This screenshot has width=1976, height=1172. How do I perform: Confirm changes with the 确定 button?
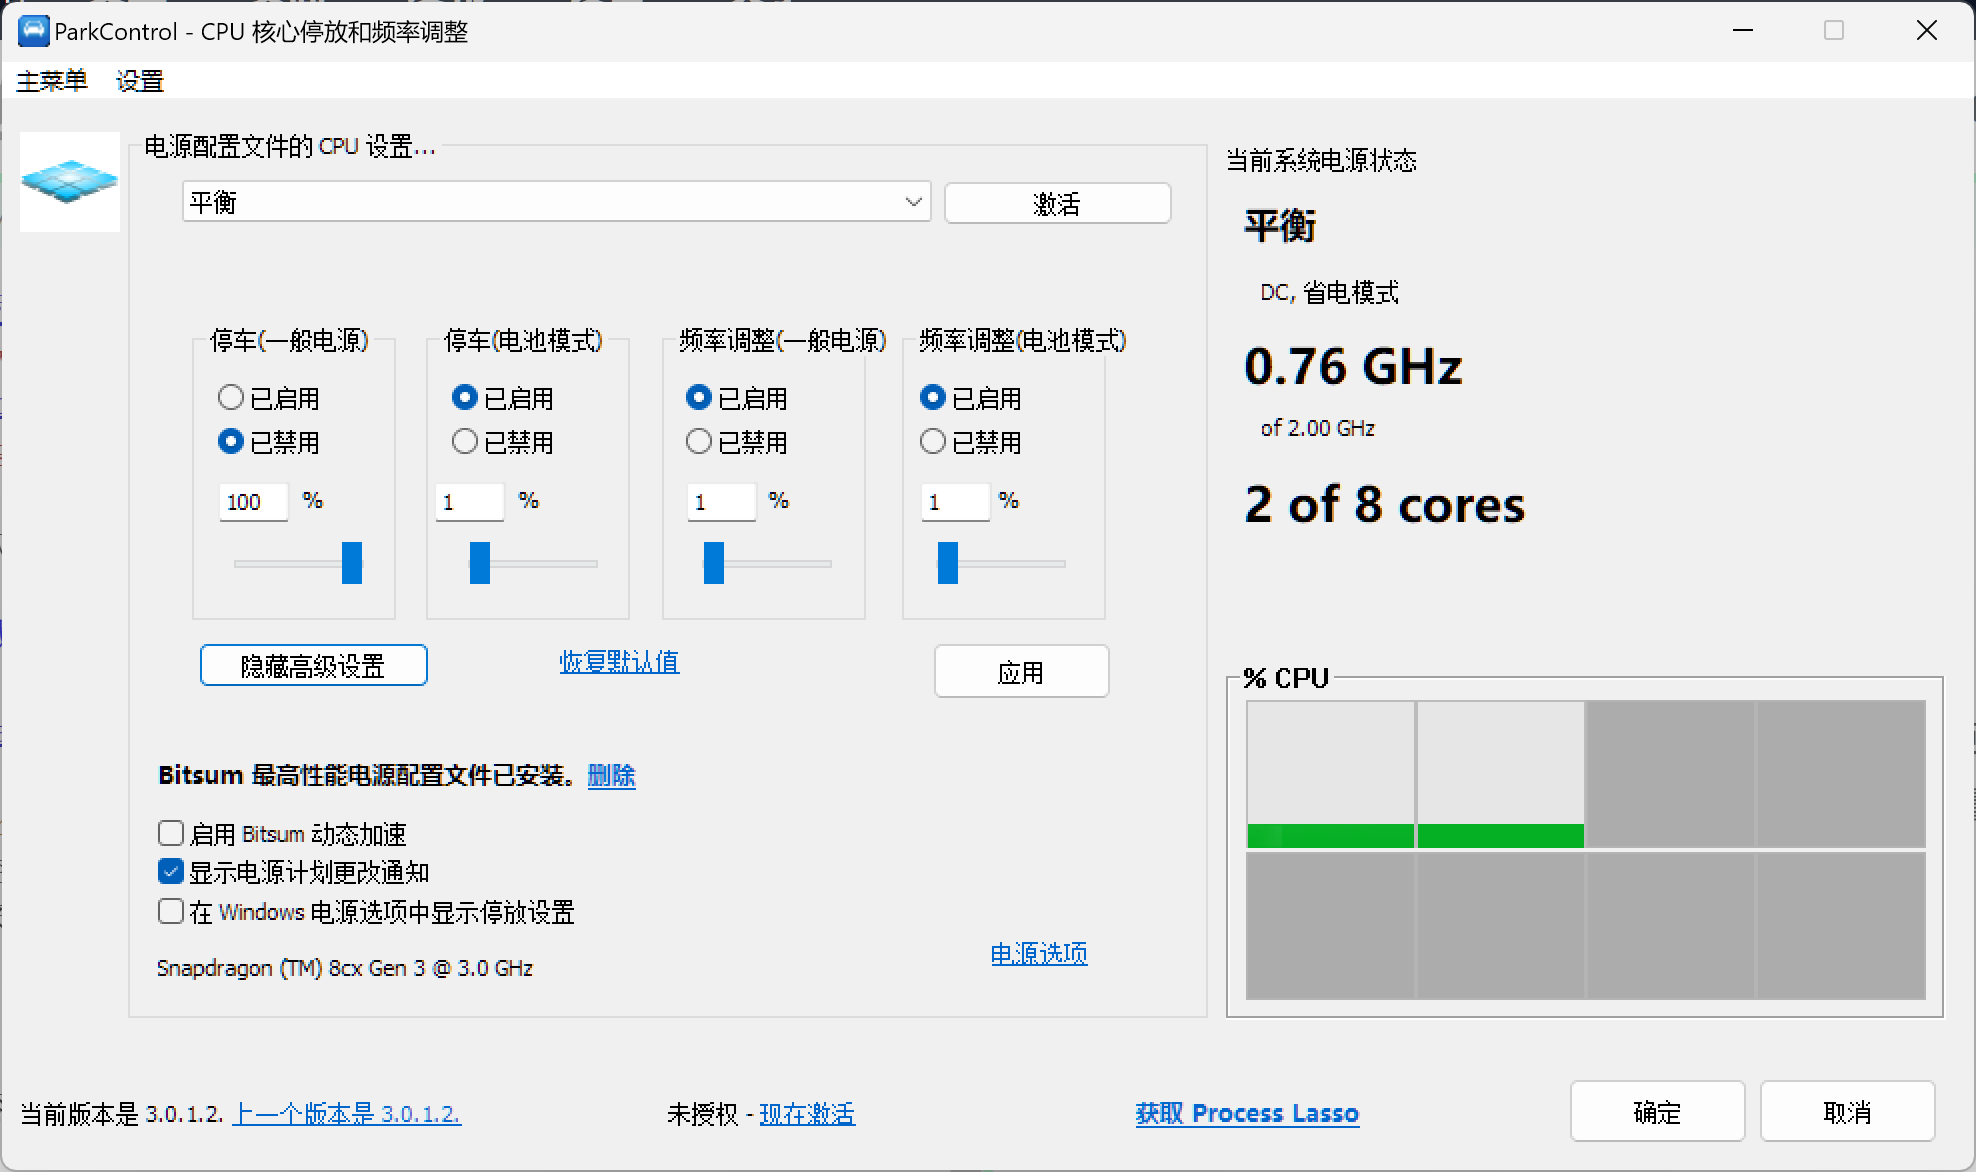pos(1656,1111)
